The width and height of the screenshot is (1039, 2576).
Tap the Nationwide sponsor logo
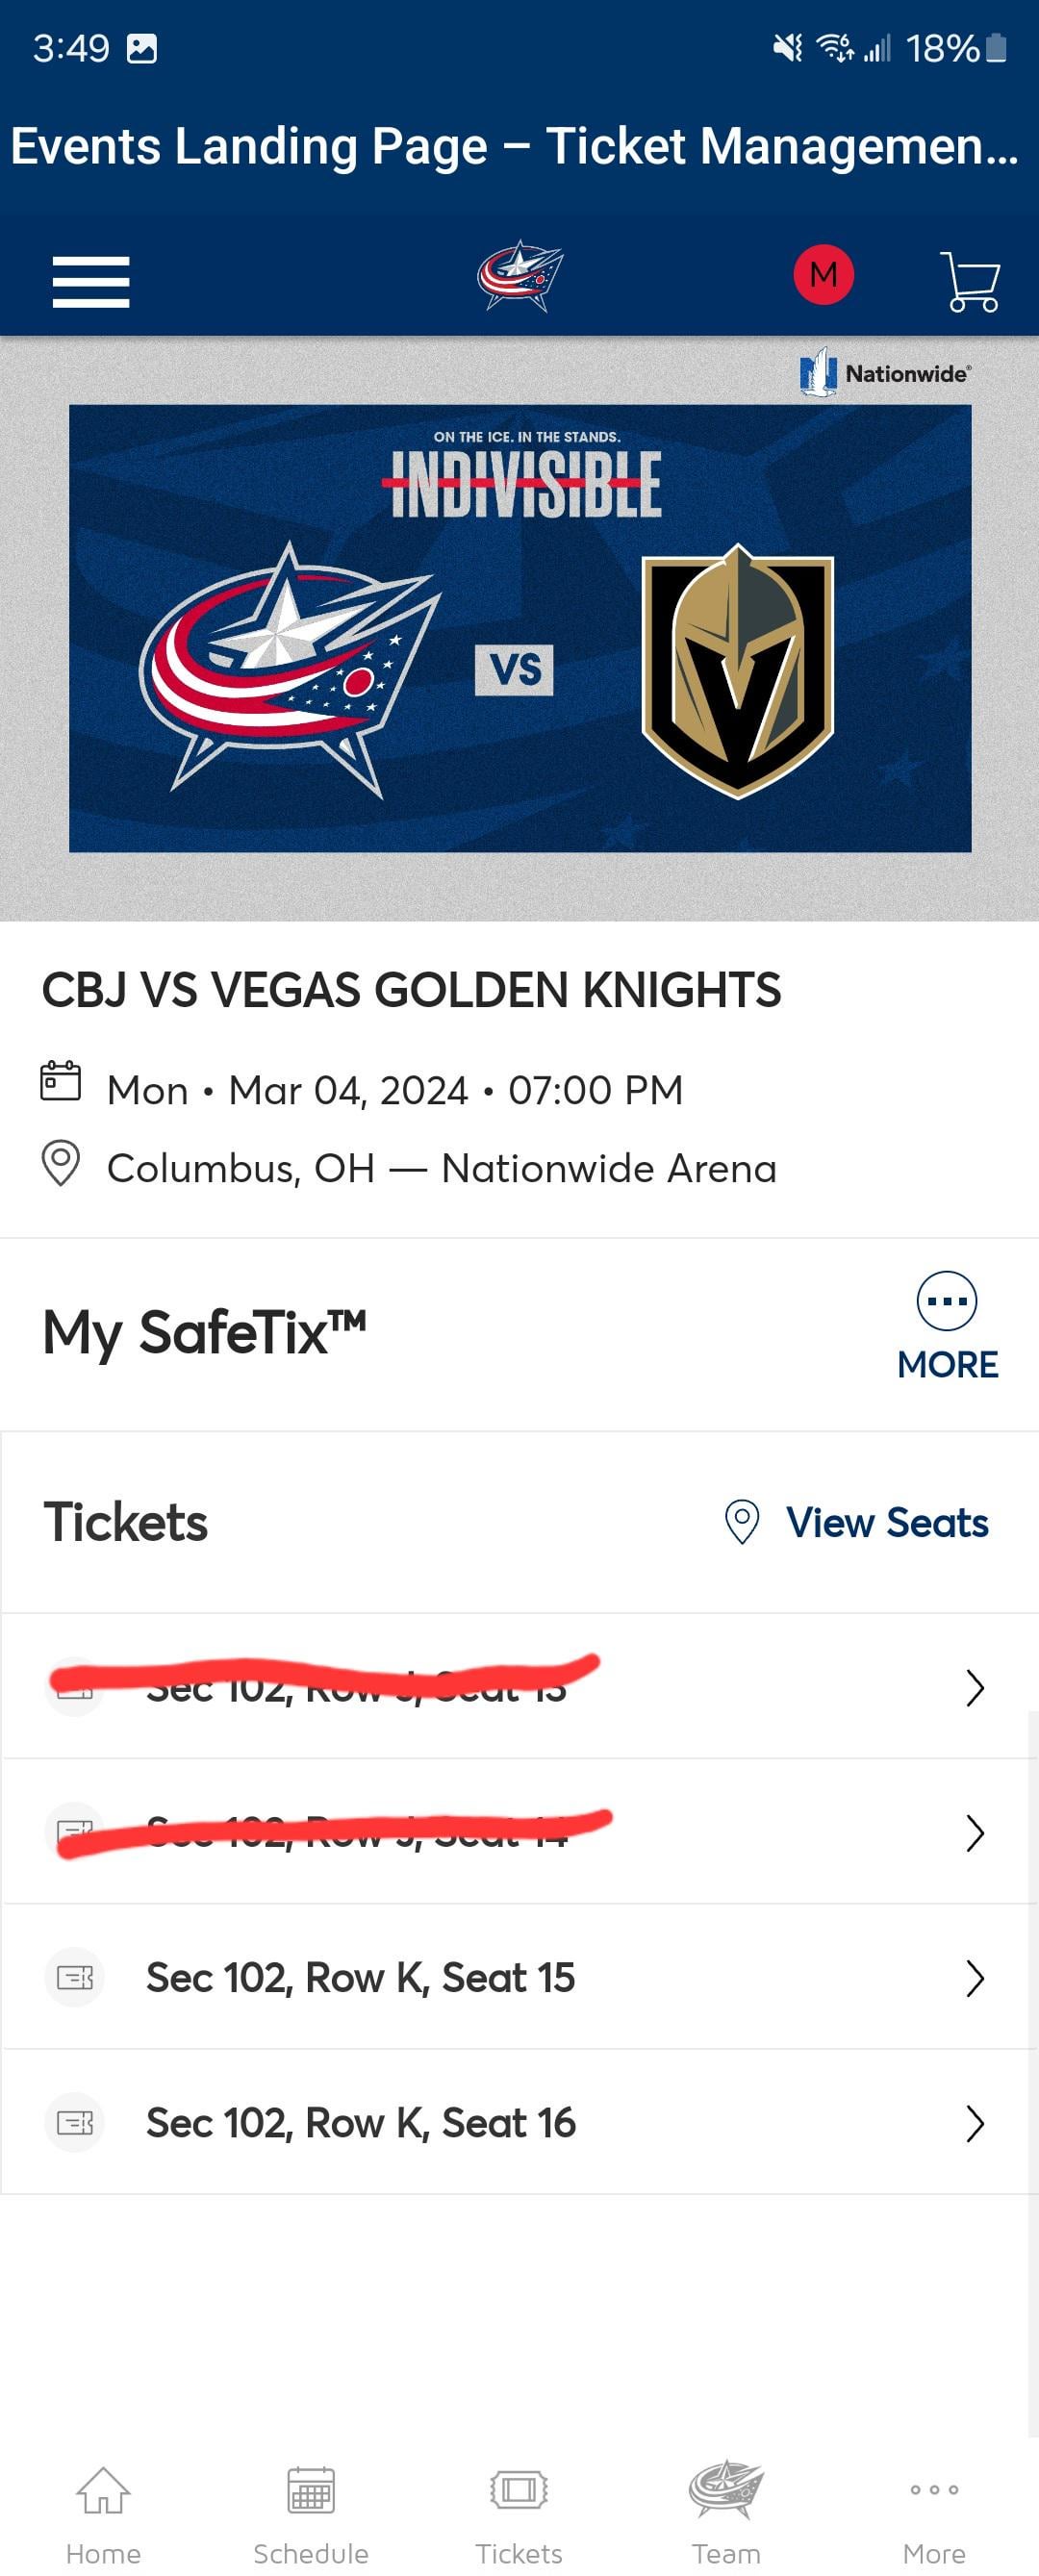click(x=886, y=373)
